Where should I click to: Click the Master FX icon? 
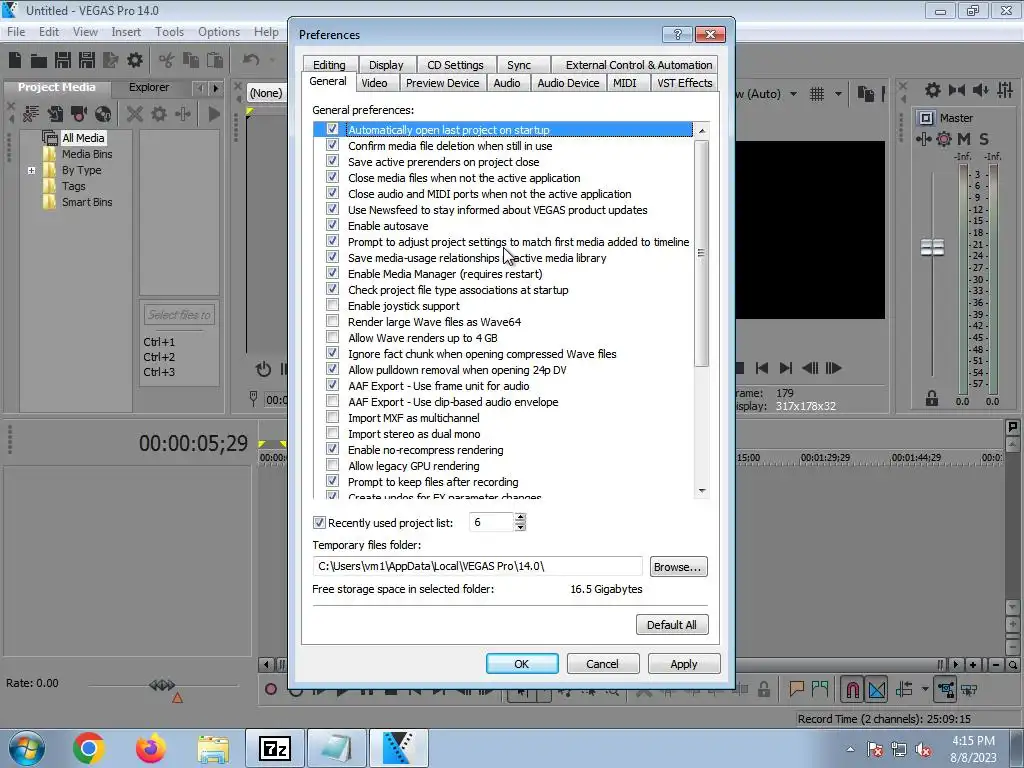pos(923,138)
